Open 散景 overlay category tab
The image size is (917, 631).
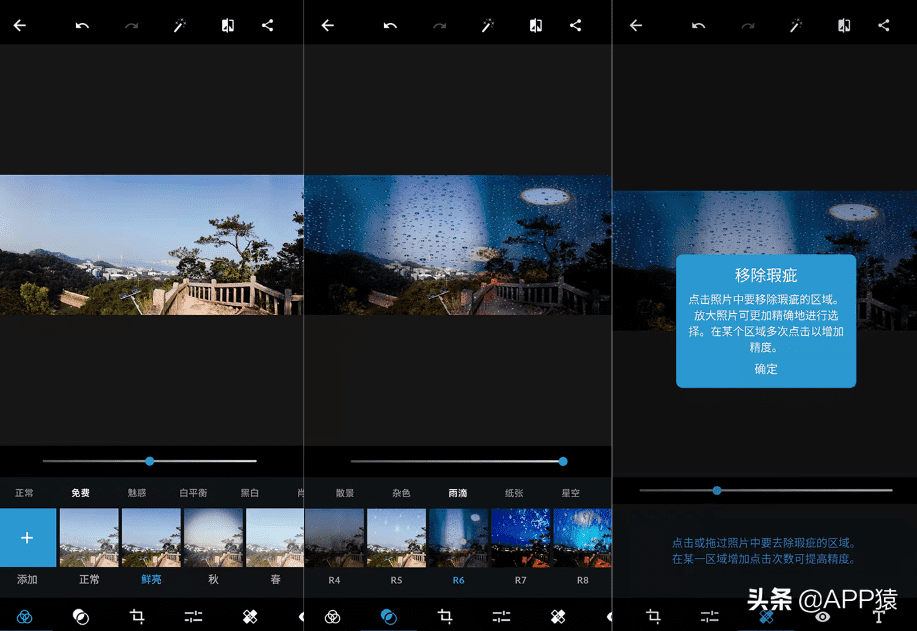[345, 493]
